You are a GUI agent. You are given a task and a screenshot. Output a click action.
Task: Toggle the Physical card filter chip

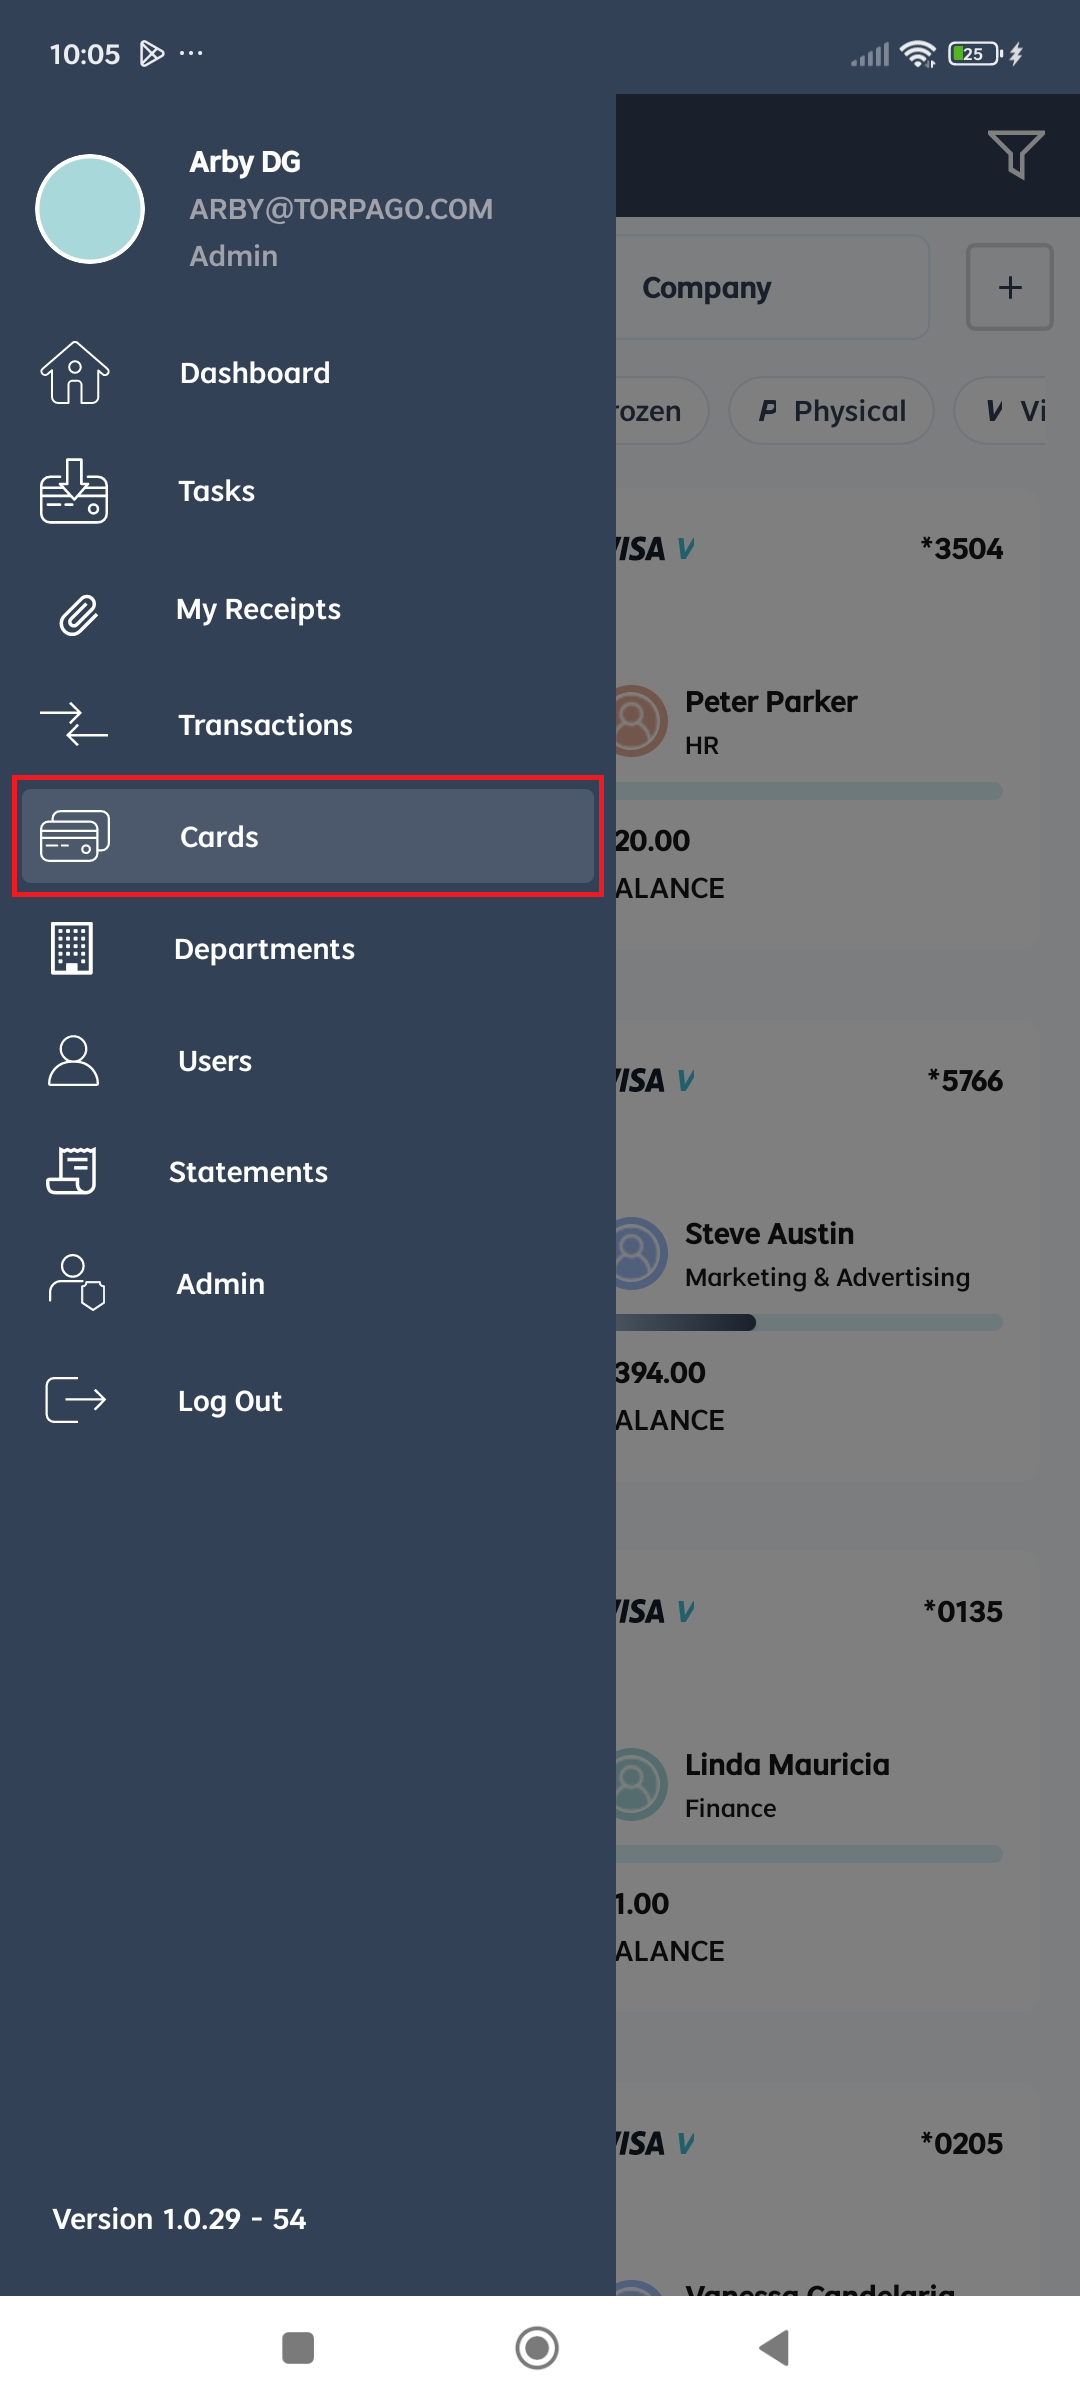pyautogui.click(x=832, y=411)
